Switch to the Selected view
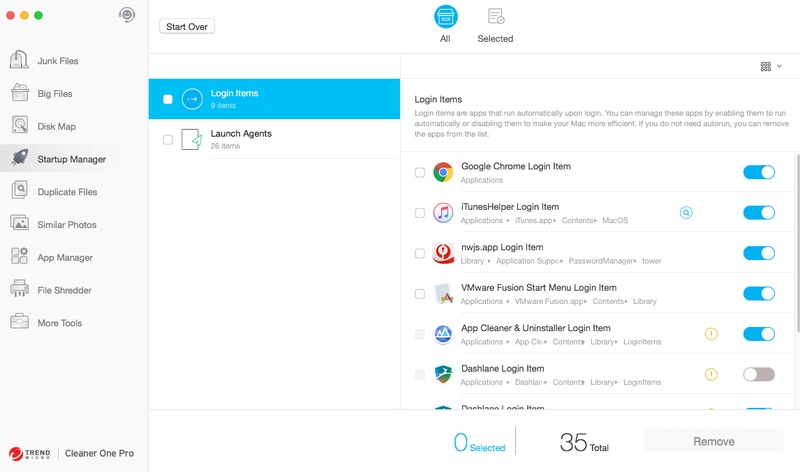 [x=495, y=25]
